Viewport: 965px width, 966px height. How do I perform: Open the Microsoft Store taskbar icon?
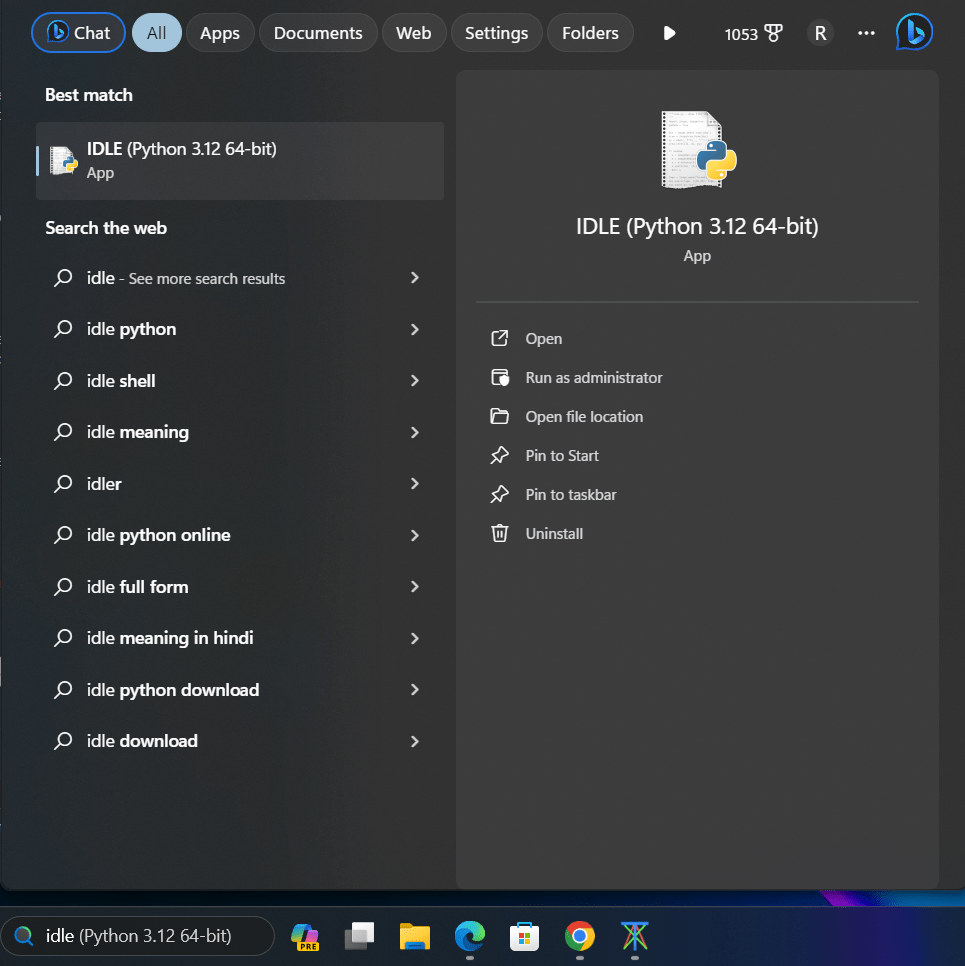[524, 939]
